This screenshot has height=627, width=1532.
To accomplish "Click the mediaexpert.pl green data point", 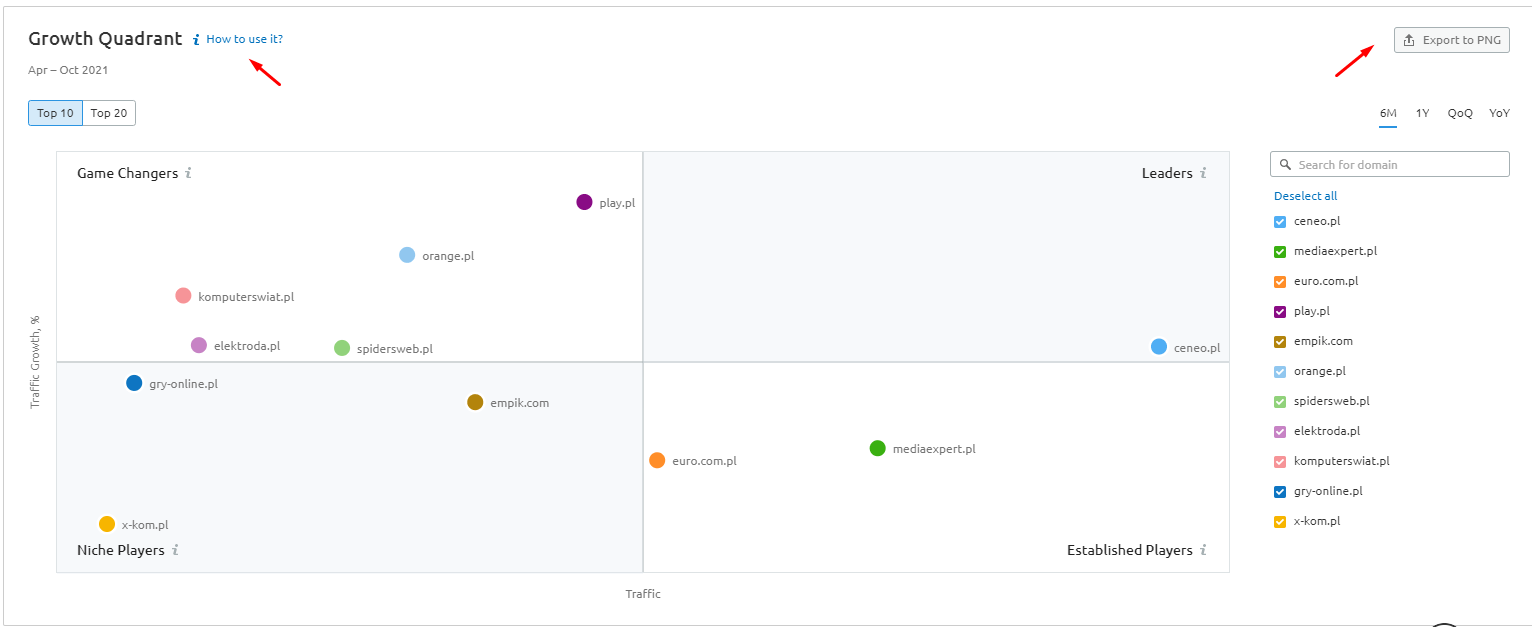I will coord(877,448).
